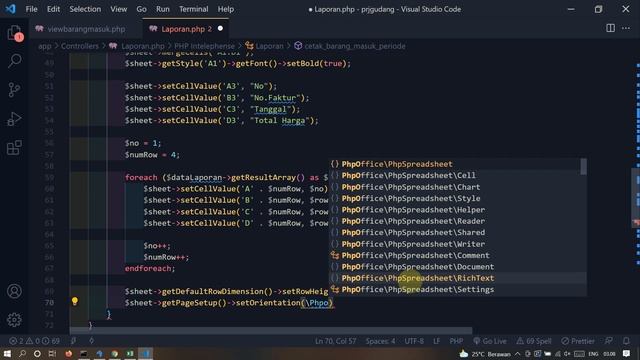Click the lightbulb code action icon
The height and width of the screenshot is (360, 640).
(x=75, y=301)
